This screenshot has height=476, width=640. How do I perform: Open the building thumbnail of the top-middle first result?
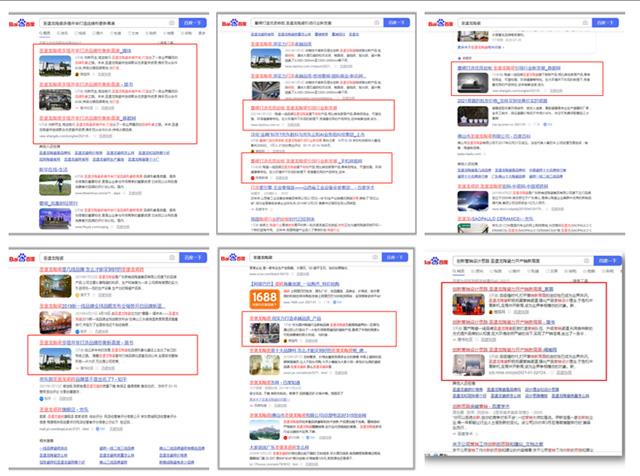pyautogui.click(x=266, y=58)
